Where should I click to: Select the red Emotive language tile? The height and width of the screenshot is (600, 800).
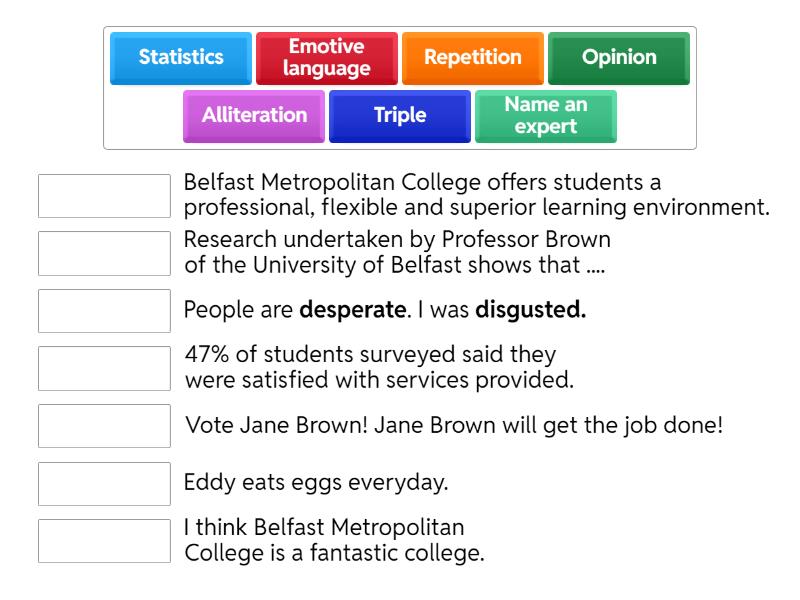click(326, 58)
